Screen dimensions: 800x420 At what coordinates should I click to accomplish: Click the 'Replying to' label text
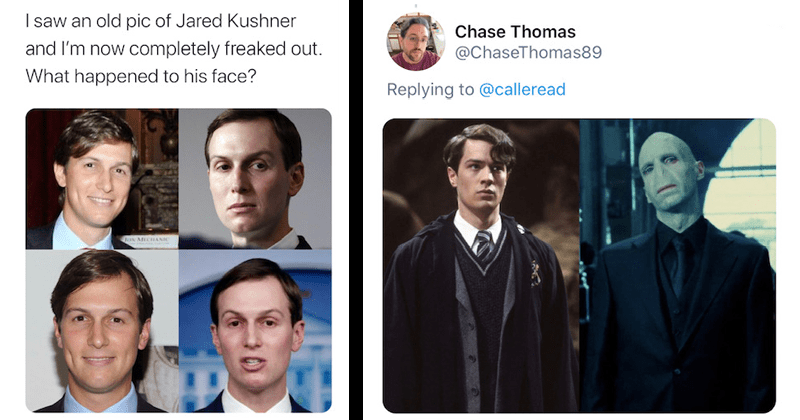coord(430,89)
